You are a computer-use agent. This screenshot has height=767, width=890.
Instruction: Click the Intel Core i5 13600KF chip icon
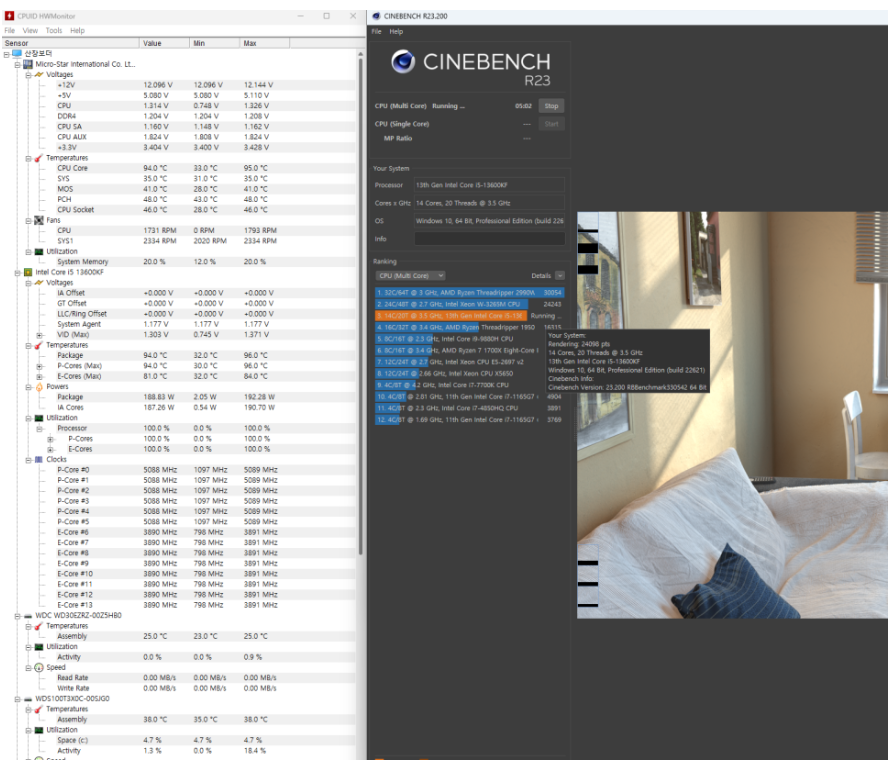coord(28,273)
